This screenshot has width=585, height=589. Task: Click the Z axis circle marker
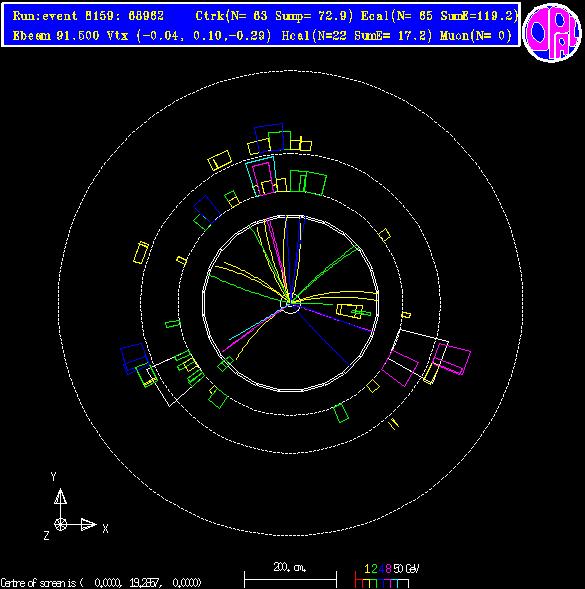pyautogui.click(x=60, y=524)
